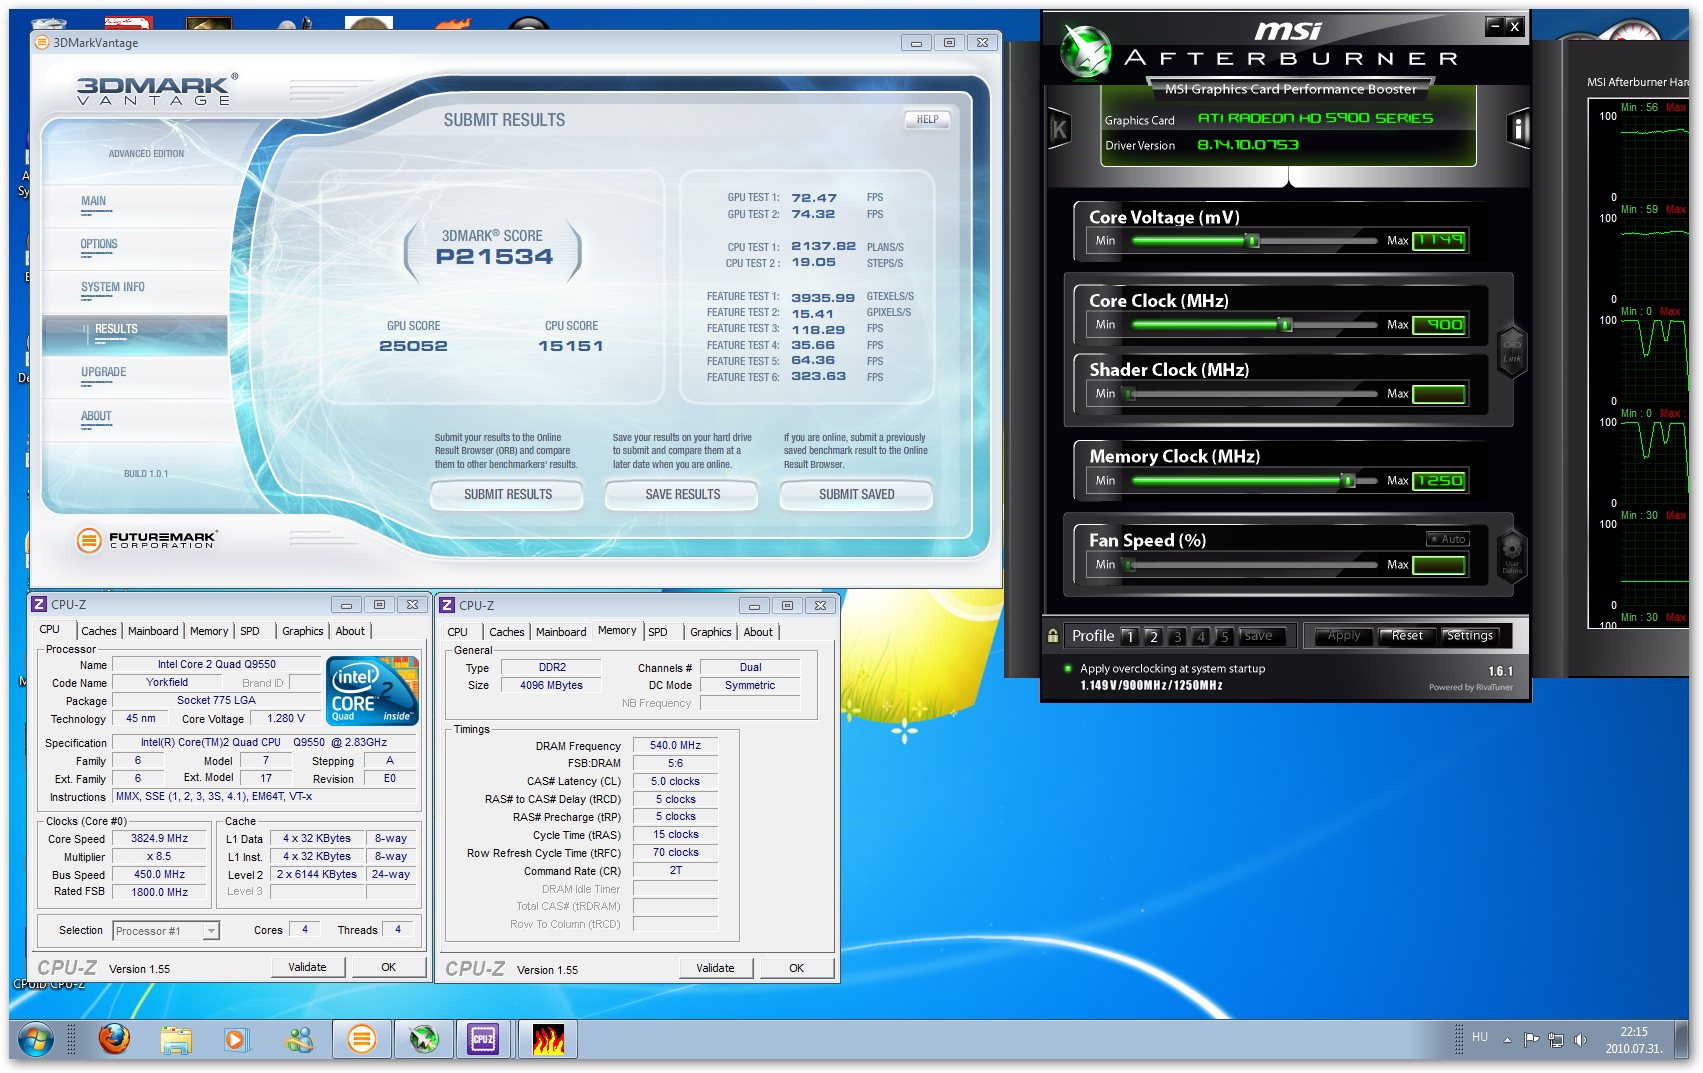Click the network tray icon
Image resolution: width=1703 pixels, height=1073 pixels.
pos(1556,1040)
